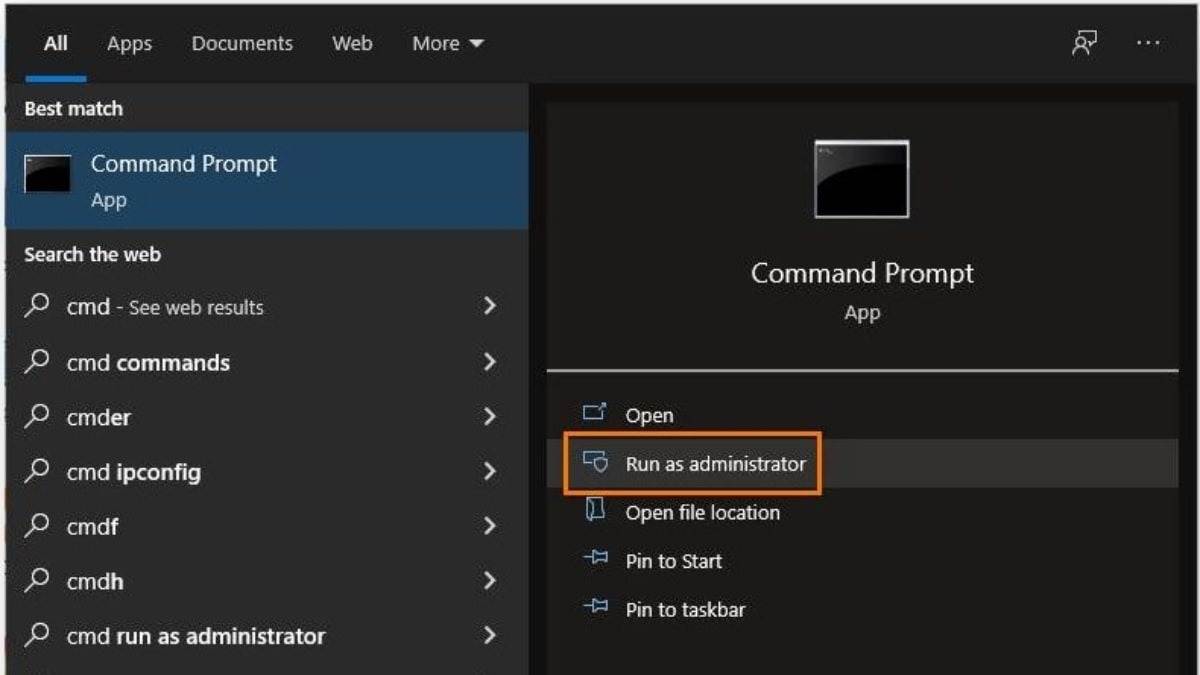1200x675 pixels.
Task: Click the 'cmd commands' suggestion text
Action: (148, 362)
